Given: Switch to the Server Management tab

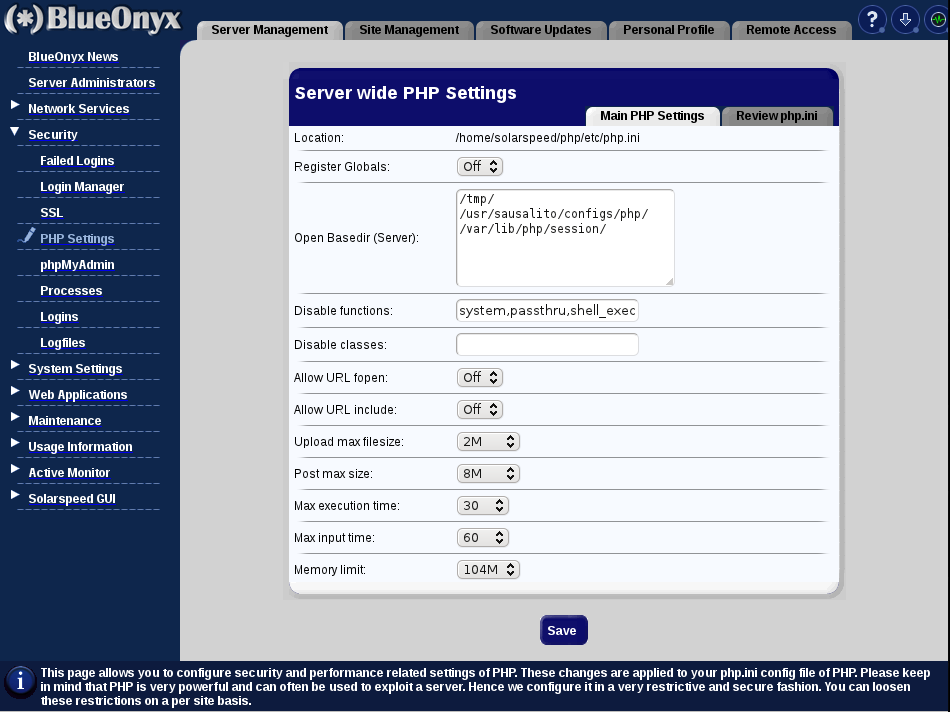Looking at the screenshot, I should 270,30.
